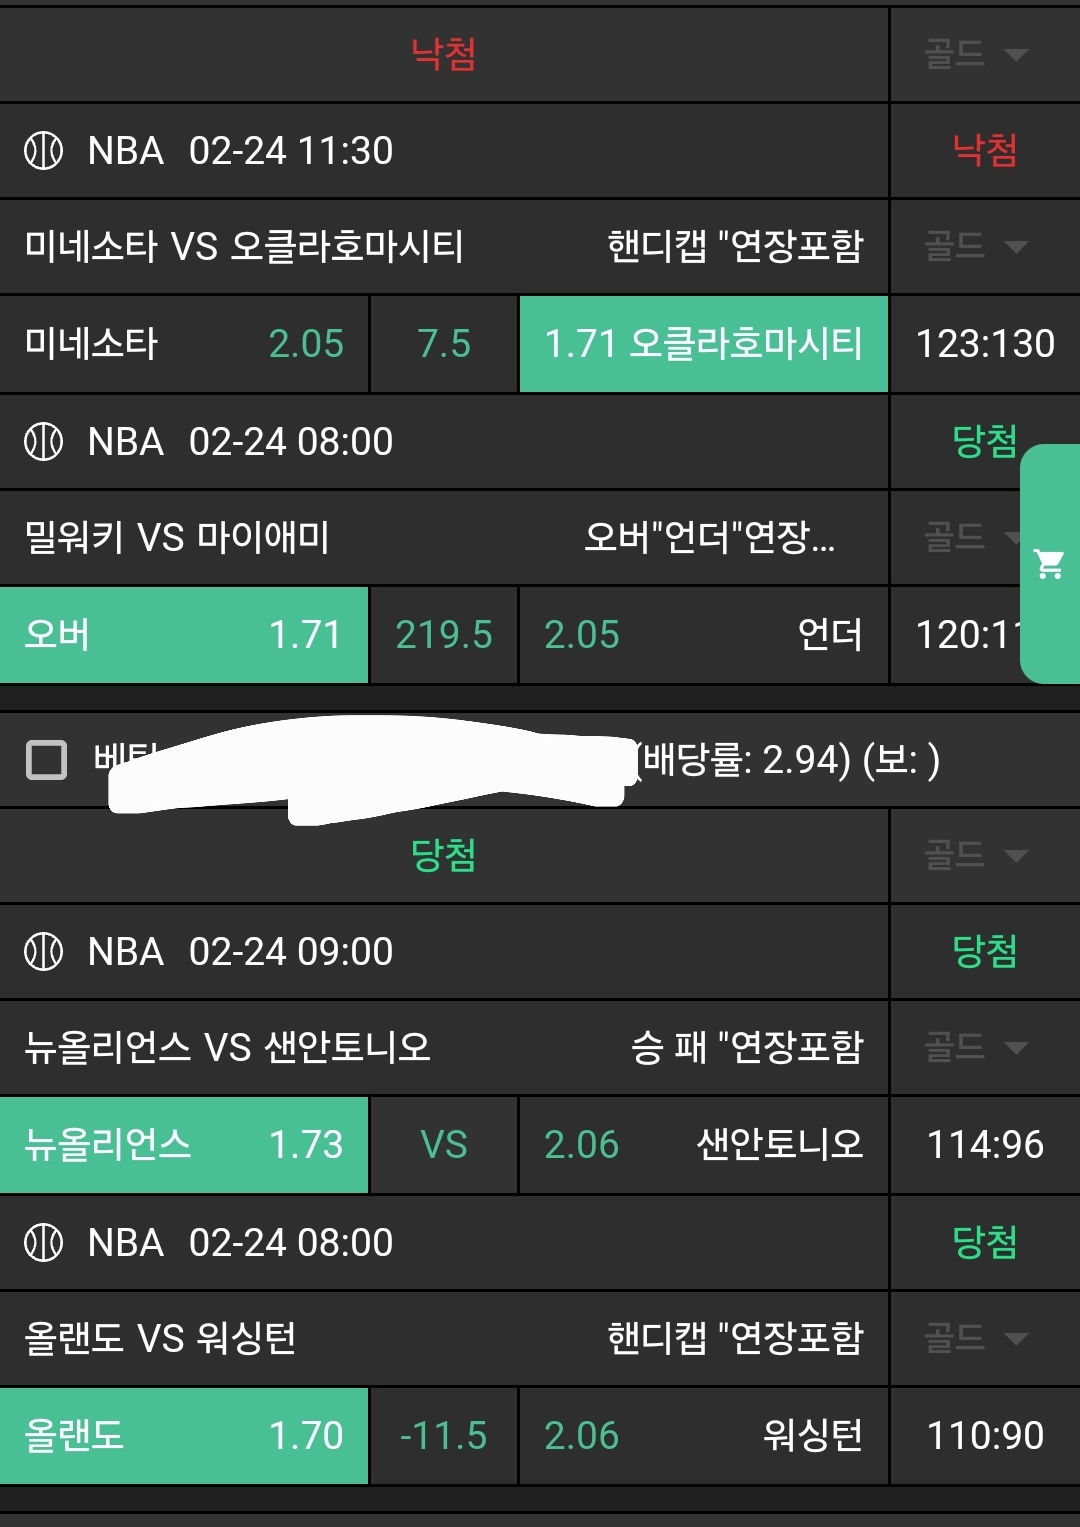Choose the 오버 1.71 option
Screen dimensions: 1080x1527
184,635
